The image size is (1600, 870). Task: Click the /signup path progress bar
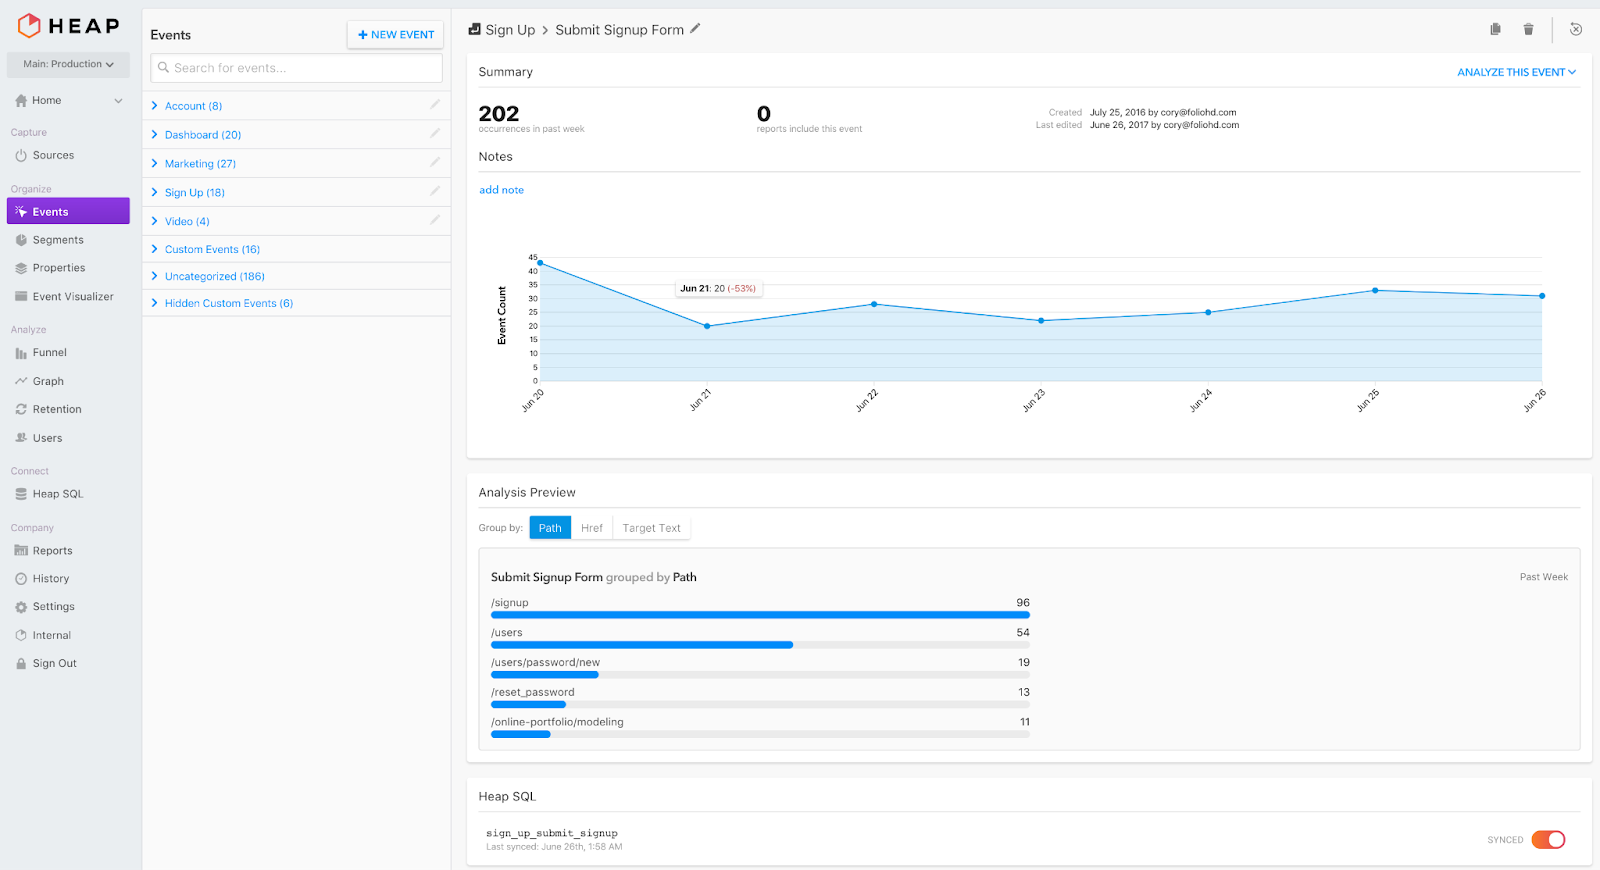[x=760, y=615]
